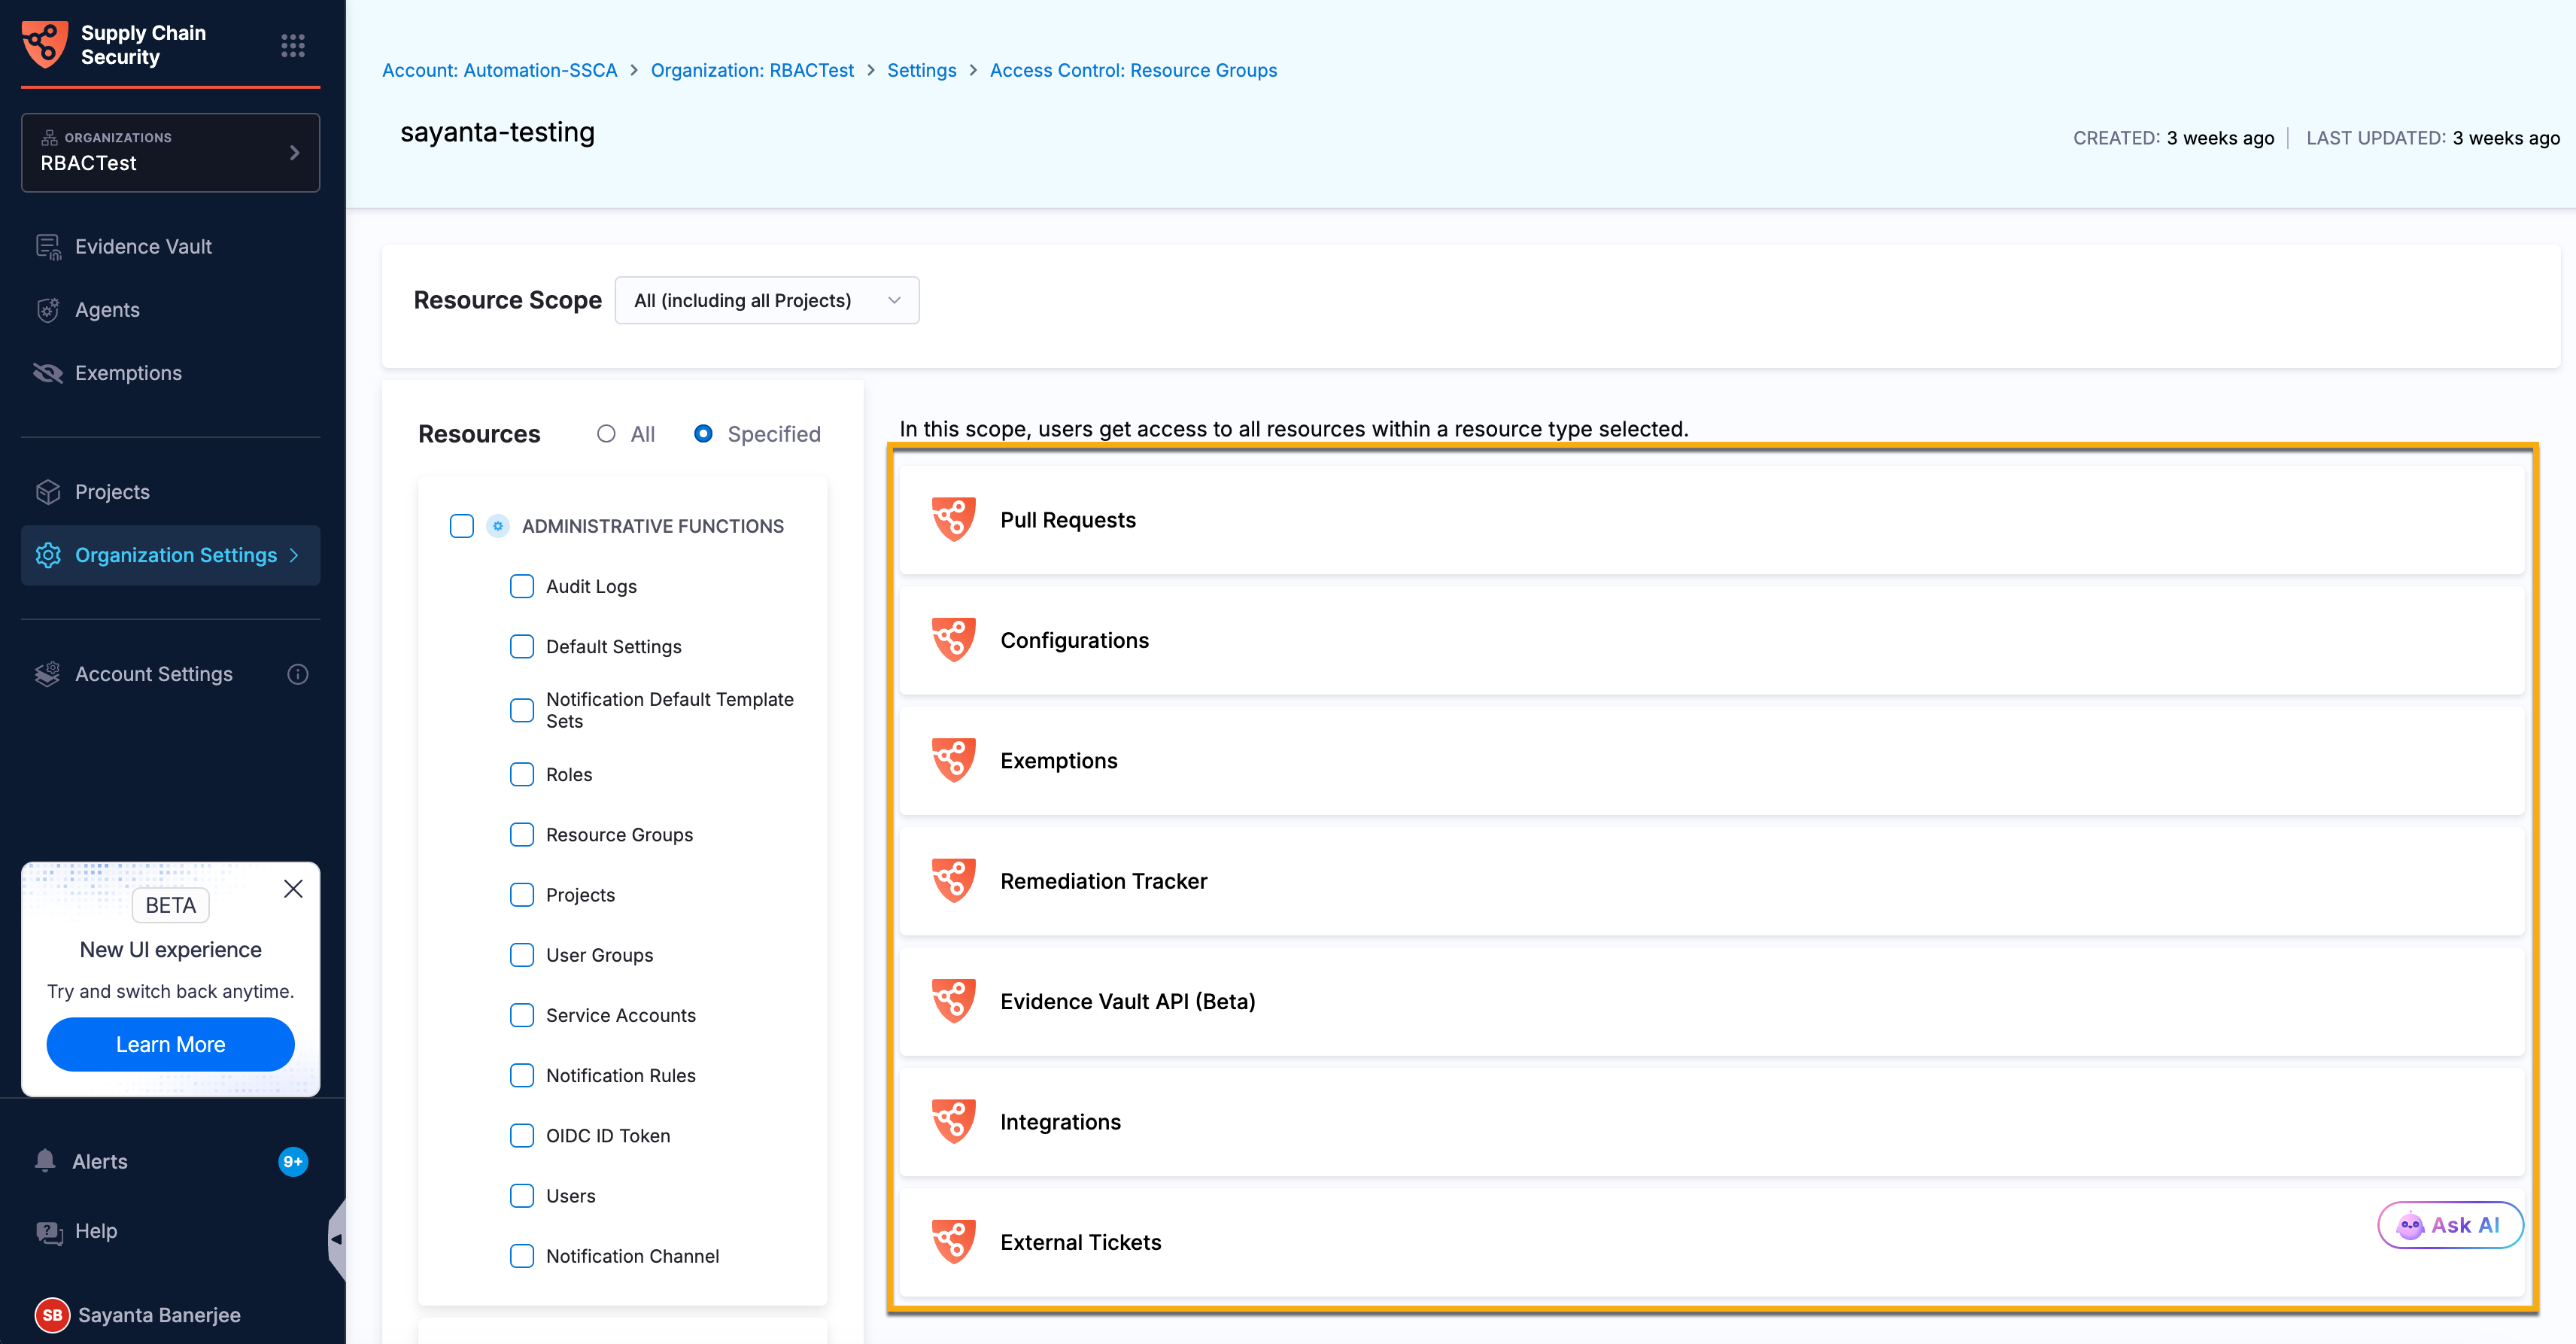This screenshot has width=2576, height=1344.
Task: Click the Supply Chain Security logo
Action: coord(45,44)
